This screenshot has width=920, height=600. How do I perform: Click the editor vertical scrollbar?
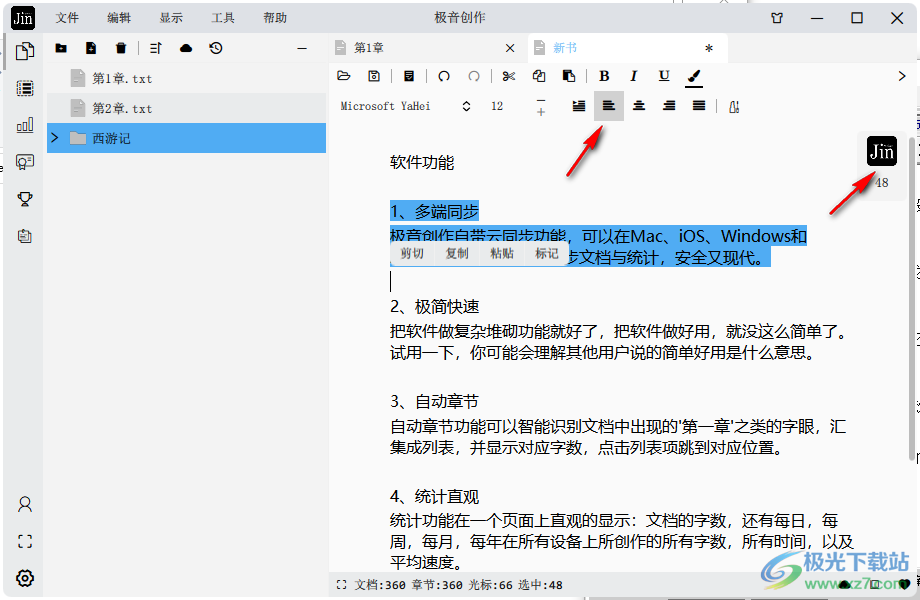click(x=911, y=299)
